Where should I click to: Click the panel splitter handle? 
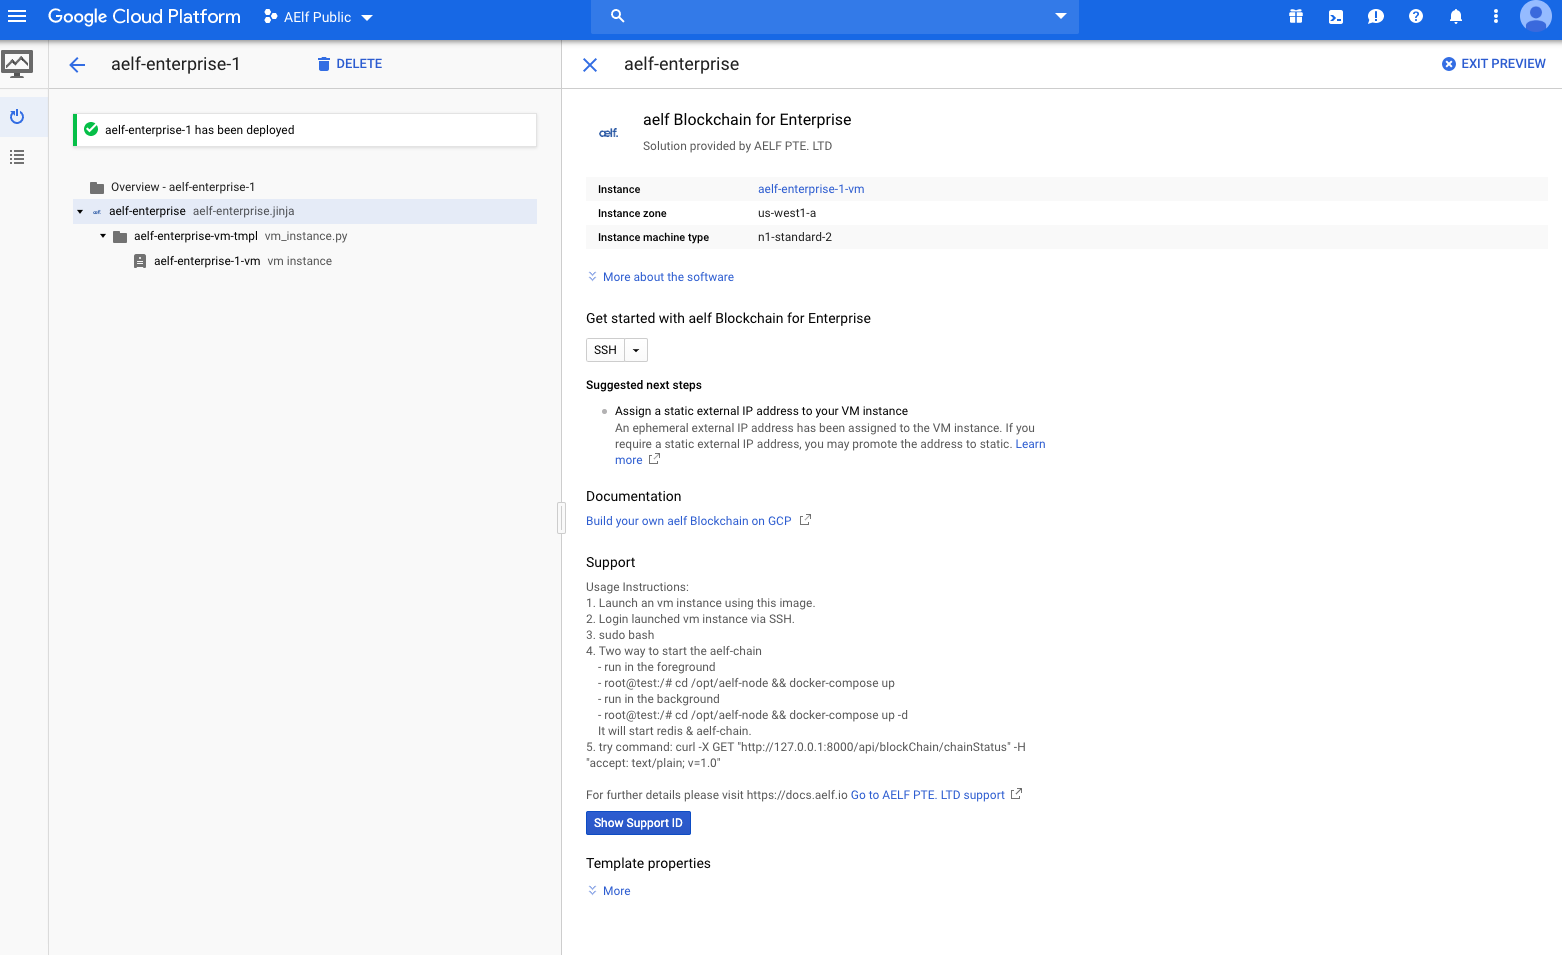(x=562, y=518)
